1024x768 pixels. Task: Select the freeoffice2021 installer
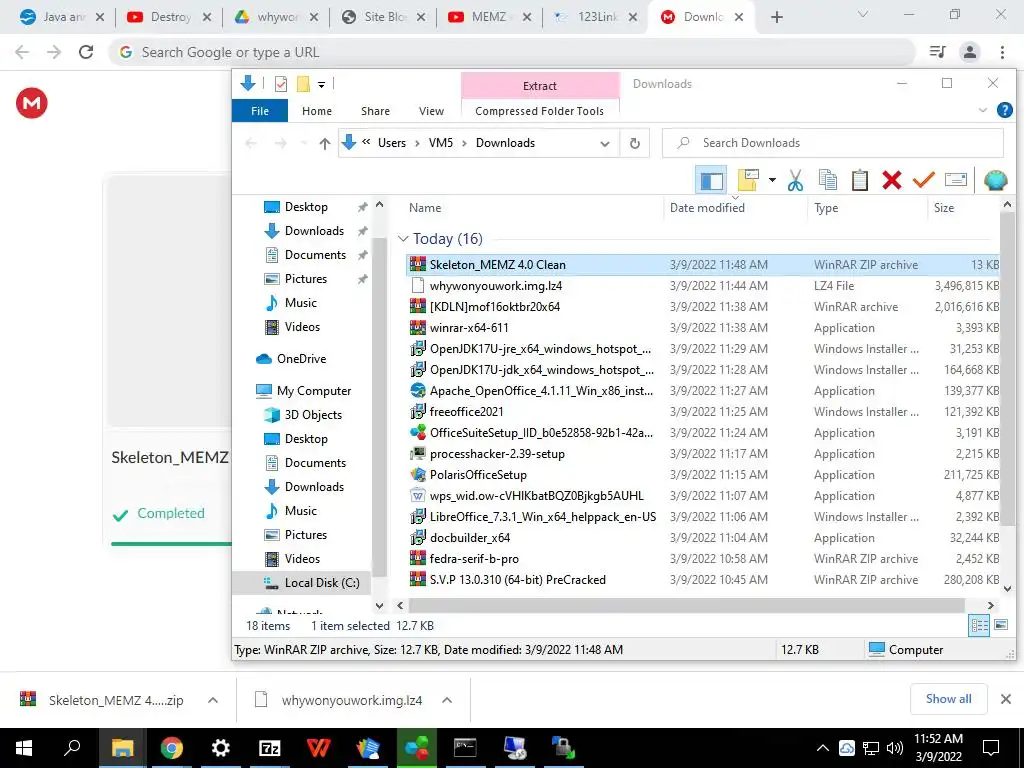(466, 412)
